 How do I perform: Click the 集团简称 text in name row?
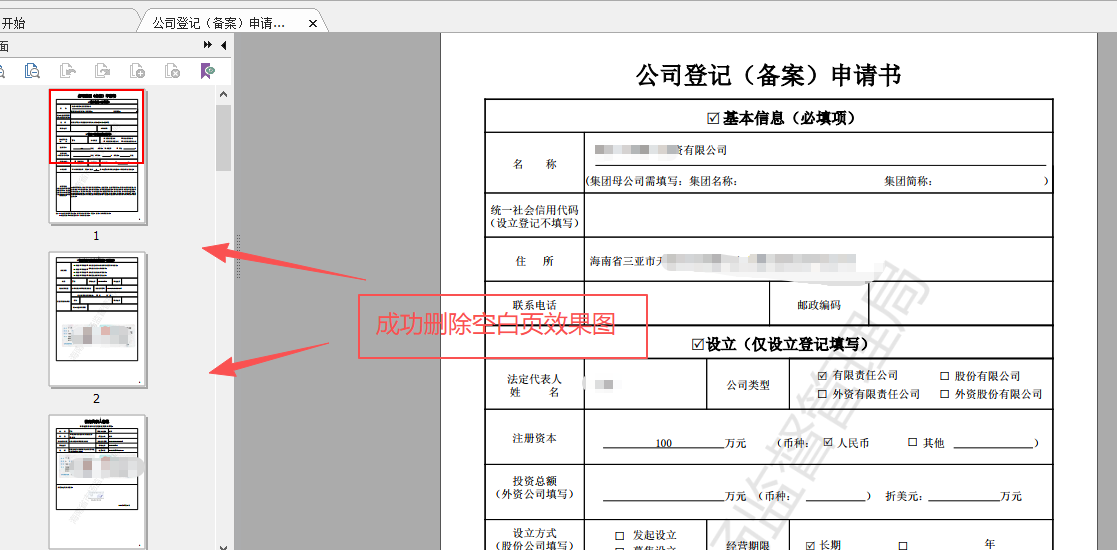pyautogui.click(x=908, y=182)
